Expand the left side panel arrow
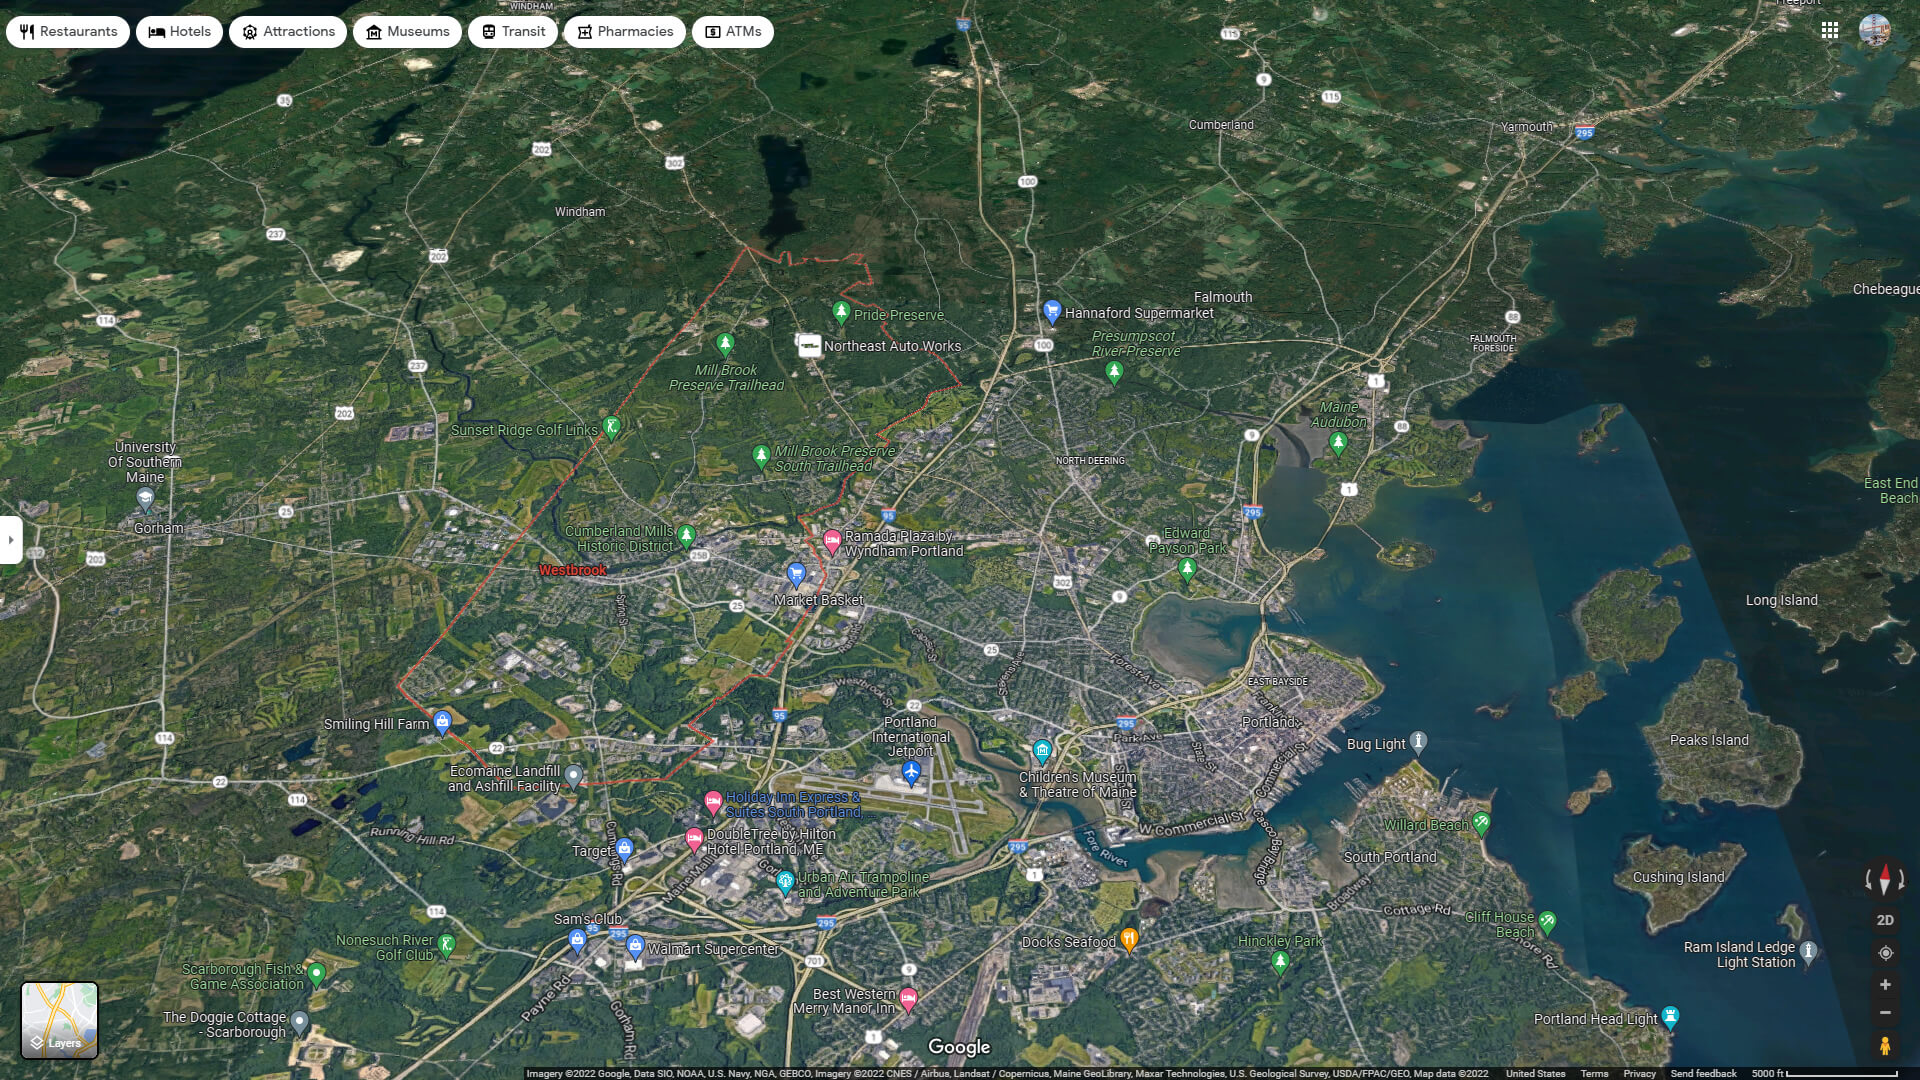This screenshot has width=1920, height=1080. pyautogui.click(x=11, y=539)
